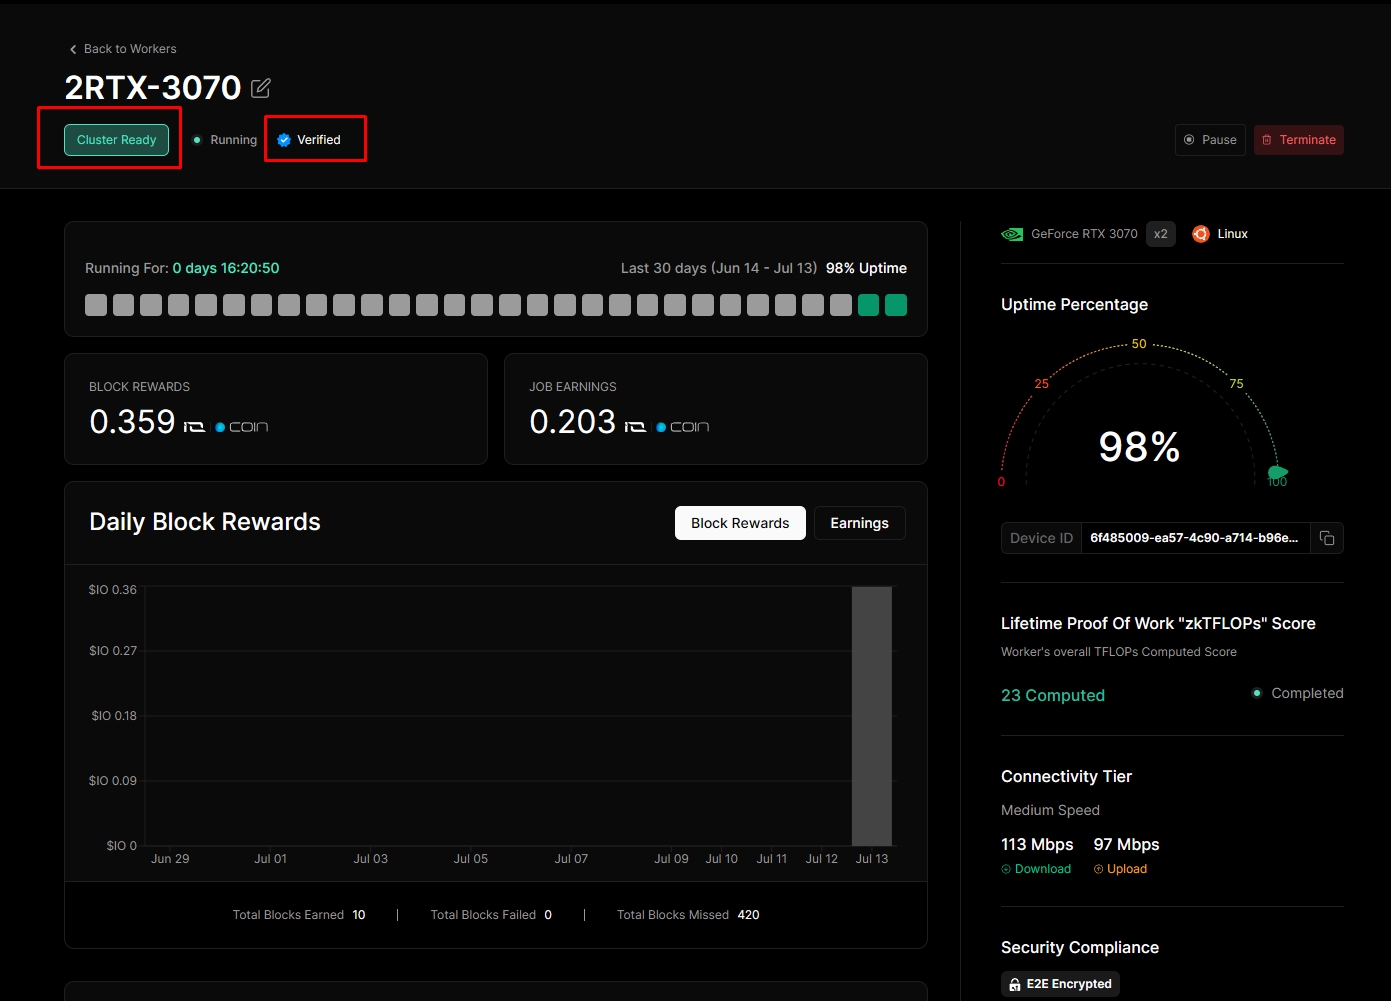This screenshot has width=1391, height=1001.
Task: Click the lock icon on E2E Encrypted
Action: [1015, 984]
